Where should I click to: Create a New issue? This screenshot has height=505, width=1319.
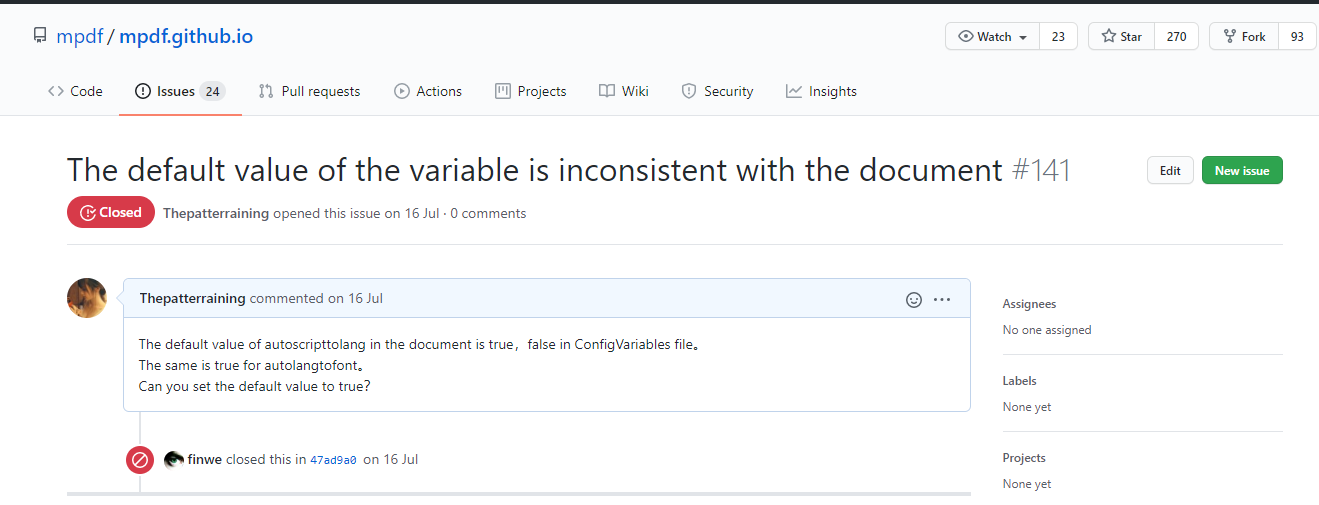pyautogui.click(x=1242, y=171)
